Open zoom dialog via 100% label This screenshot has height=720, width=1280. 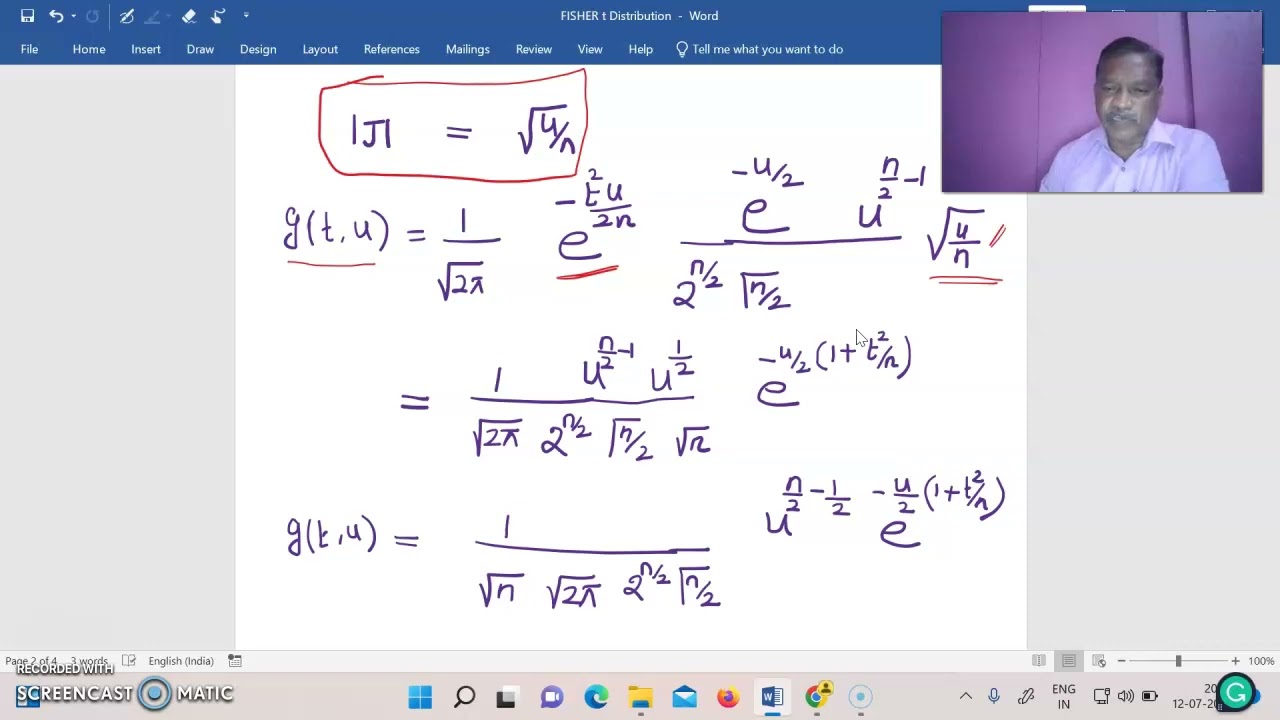pyautogui.click(x=1261, y=661)
